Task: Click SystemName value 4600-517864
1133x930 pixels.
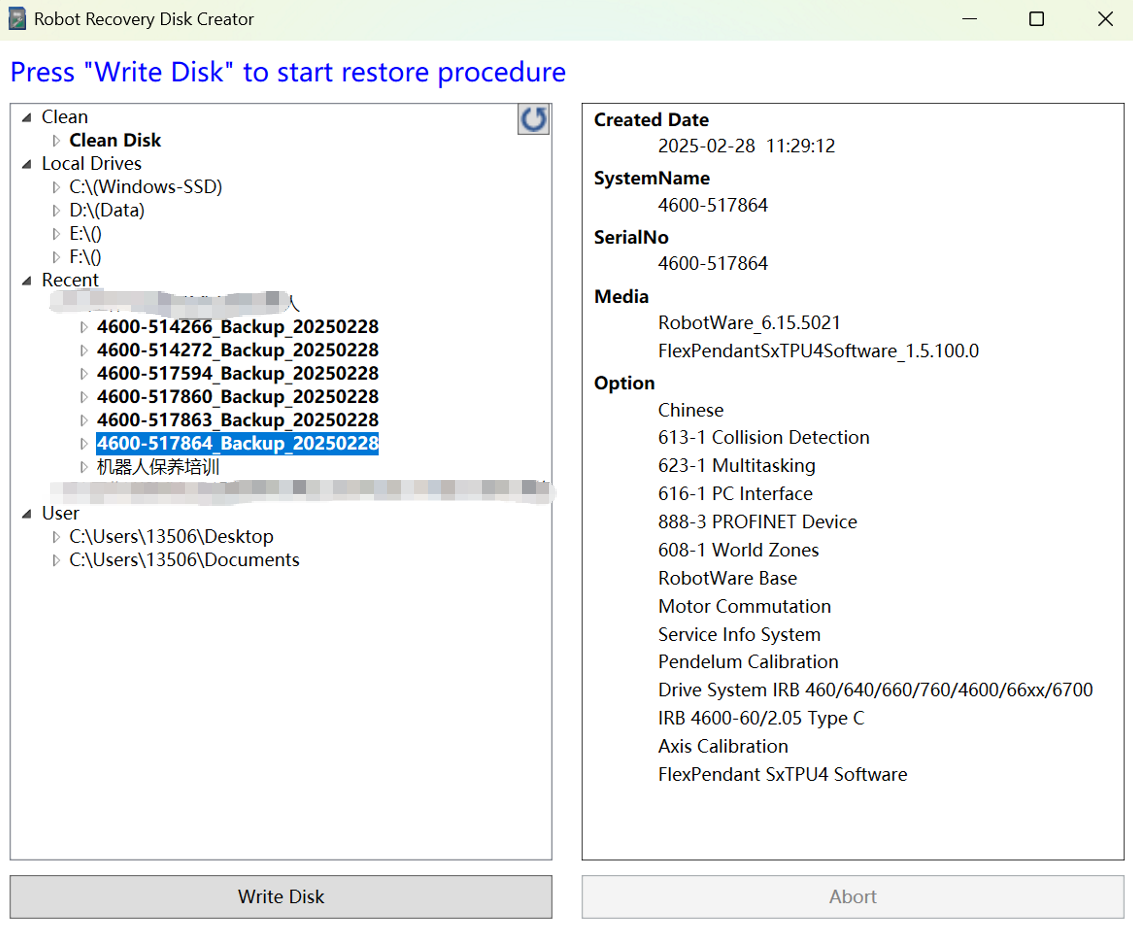Action: coord(712,205)
